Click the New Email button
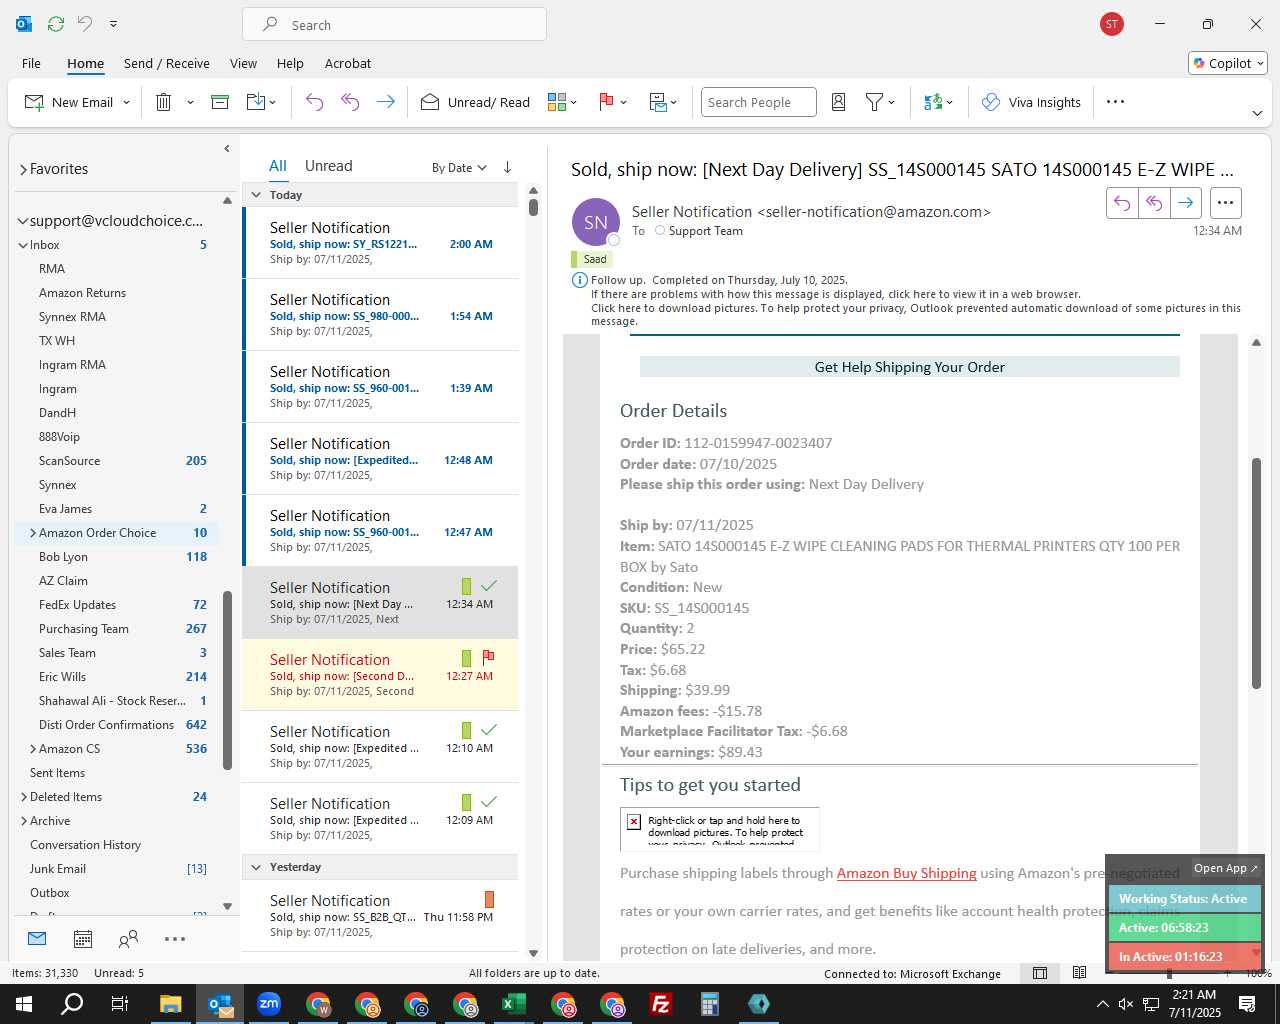 pos(68,102)
